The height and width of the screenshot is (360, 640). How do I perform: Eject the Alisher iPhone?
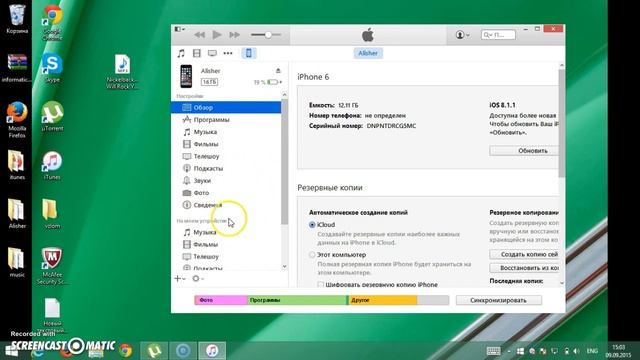(x=278, y=71)
